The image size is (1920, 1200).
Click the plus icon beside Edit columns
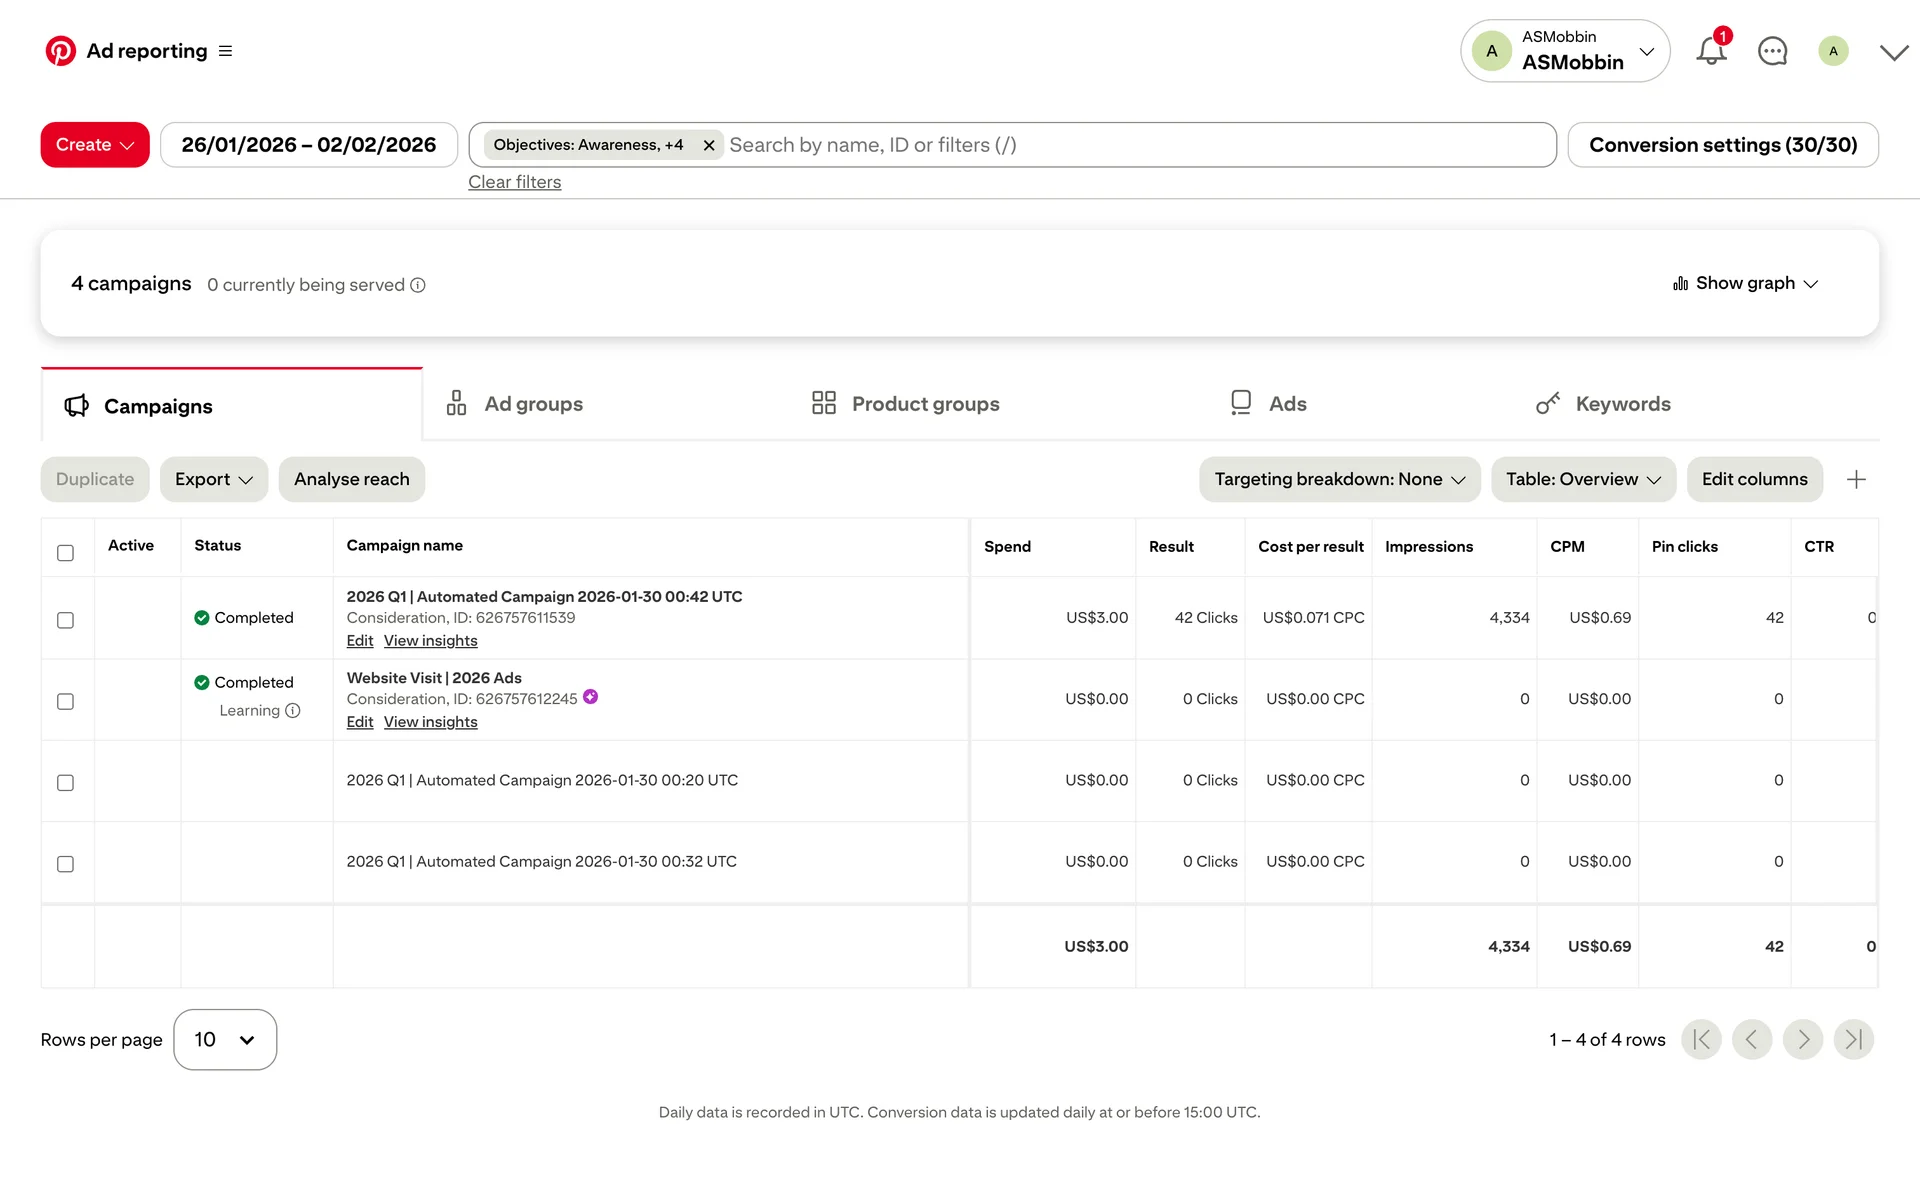[1856, 480]
